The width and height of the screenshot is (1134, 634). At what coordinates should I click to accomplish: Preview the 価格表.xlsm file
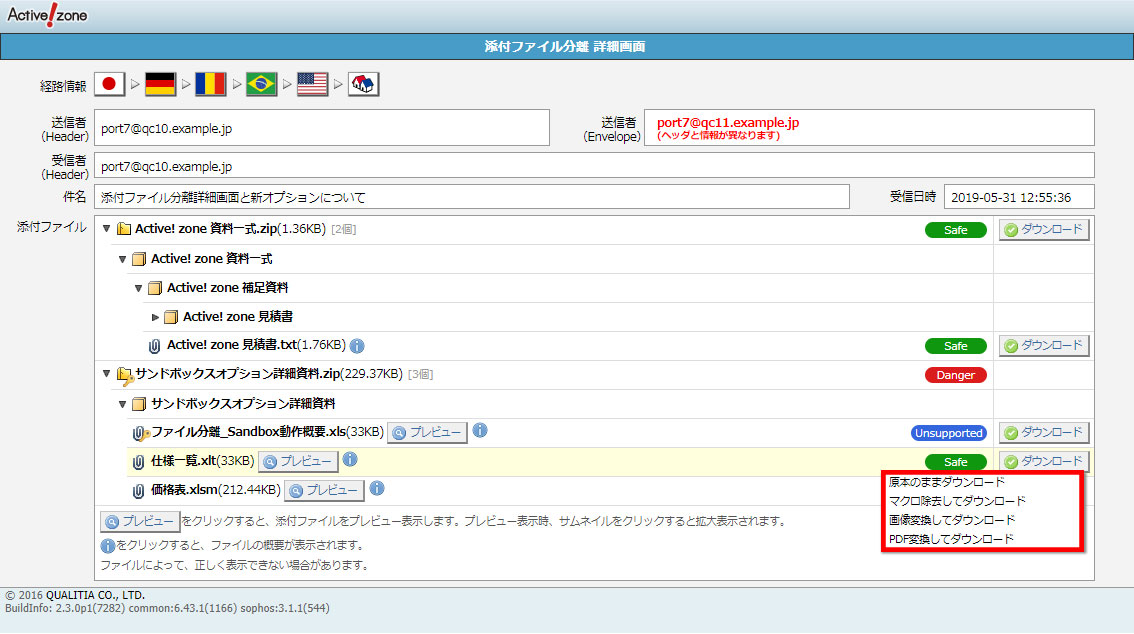pyautogui.click(x=323, y=490)
